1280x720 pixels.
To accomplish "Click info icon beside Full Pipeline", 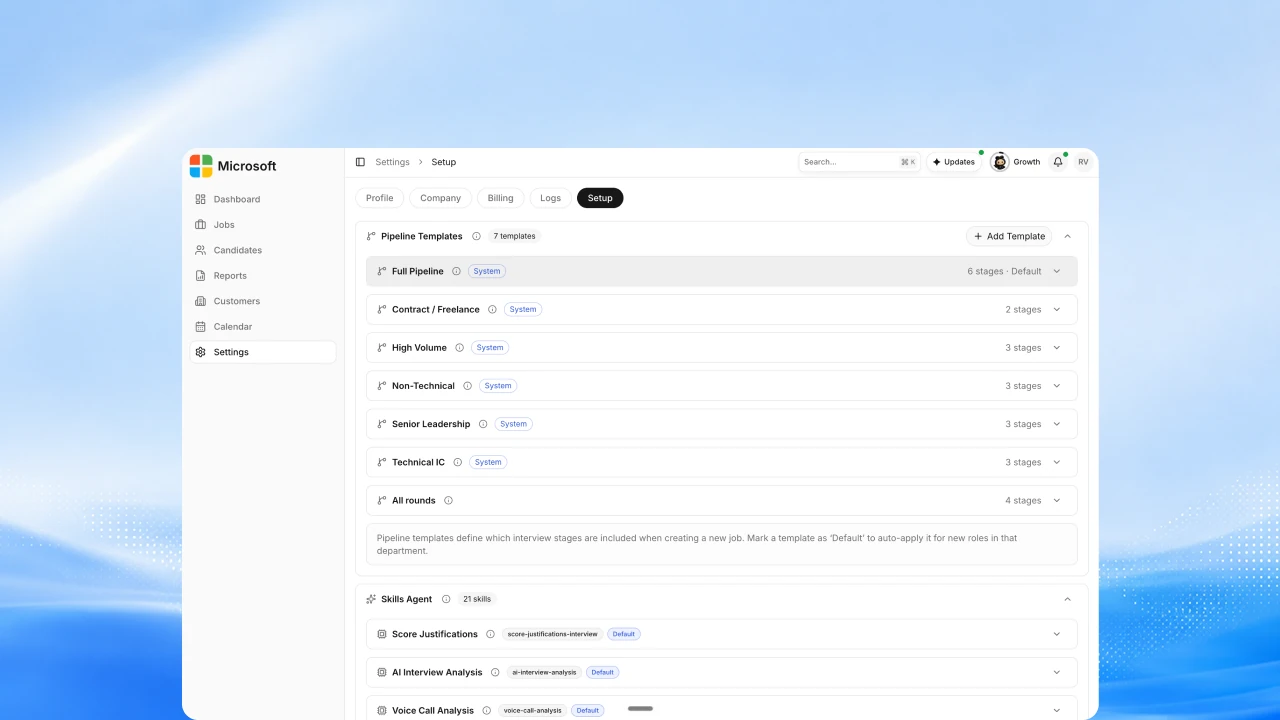I will [x=456, y=271].
